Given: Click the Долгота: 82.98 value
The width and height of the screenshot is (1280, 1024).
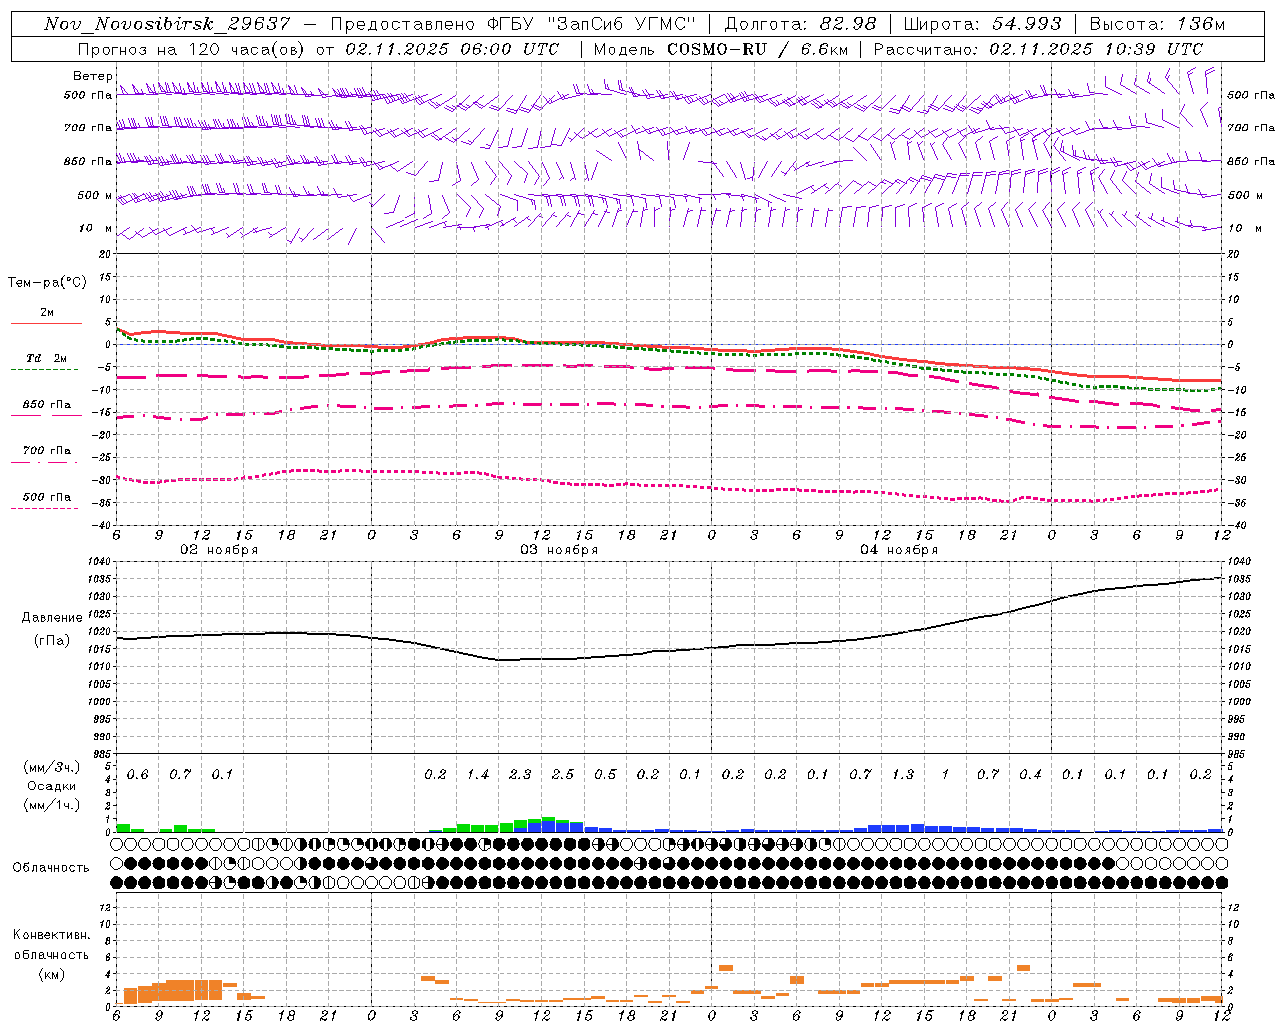Looking at the screenshot, I should click(800, 24).
